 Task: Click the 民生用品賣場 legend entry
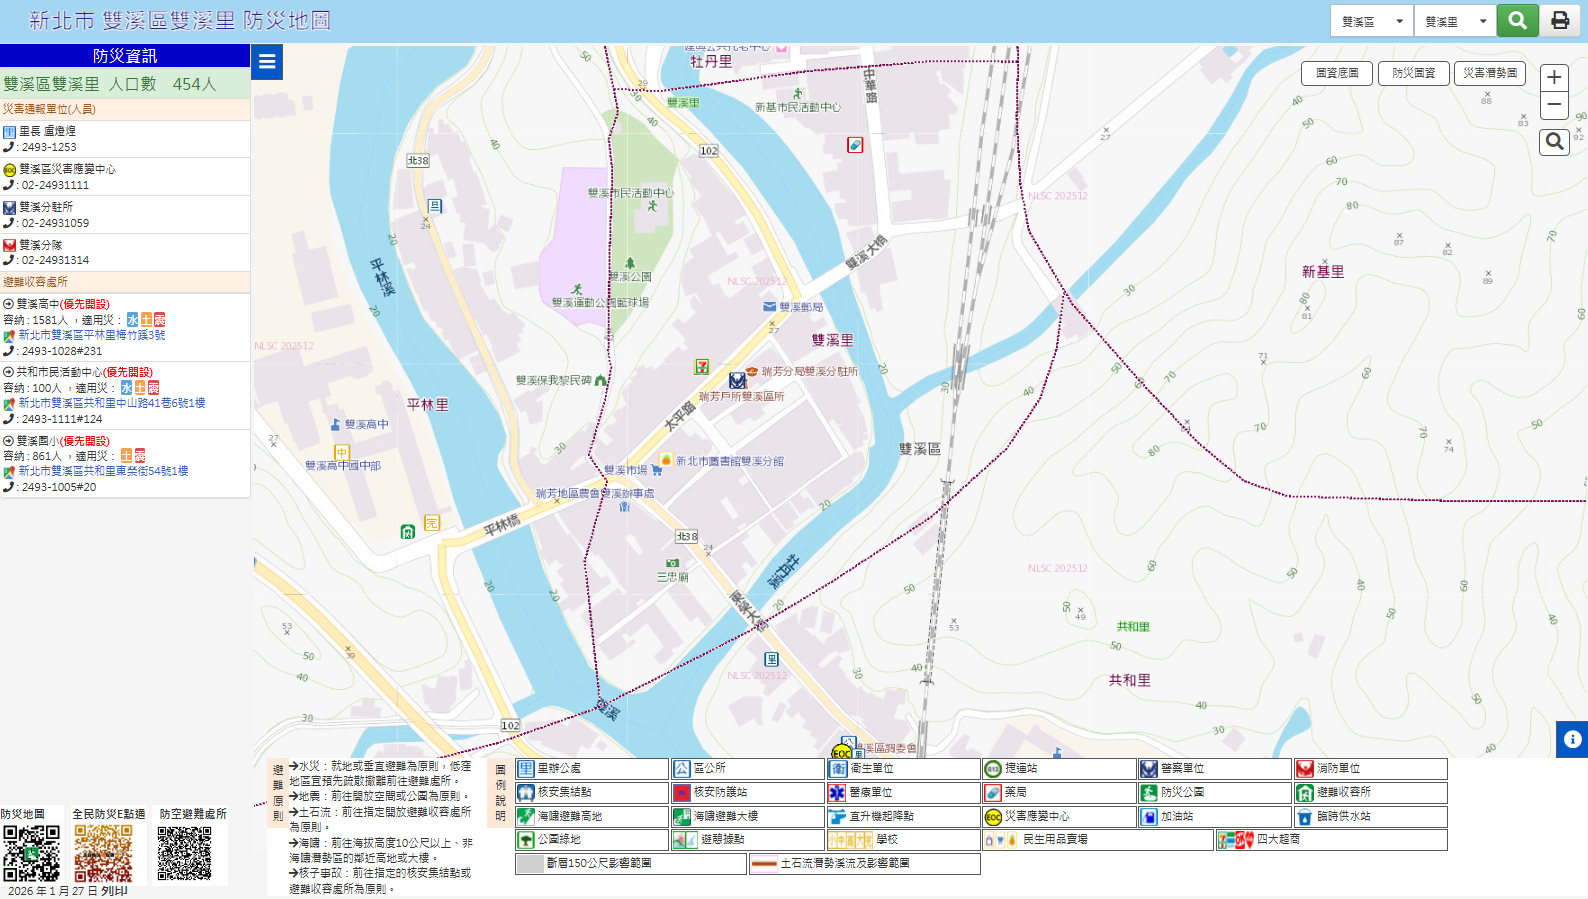1098,840
